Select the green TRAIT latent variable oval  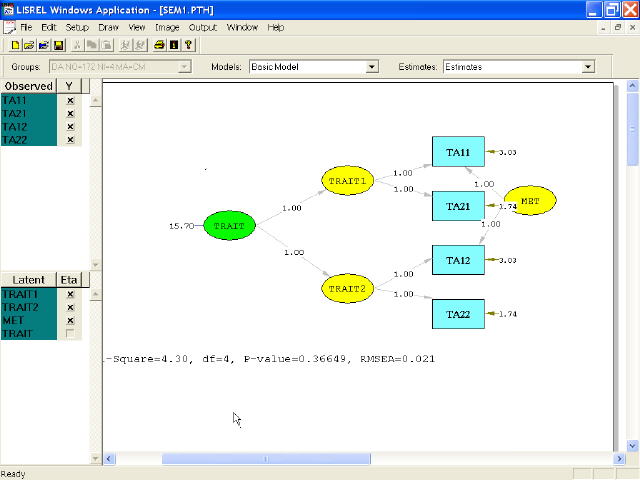point(229,227)
